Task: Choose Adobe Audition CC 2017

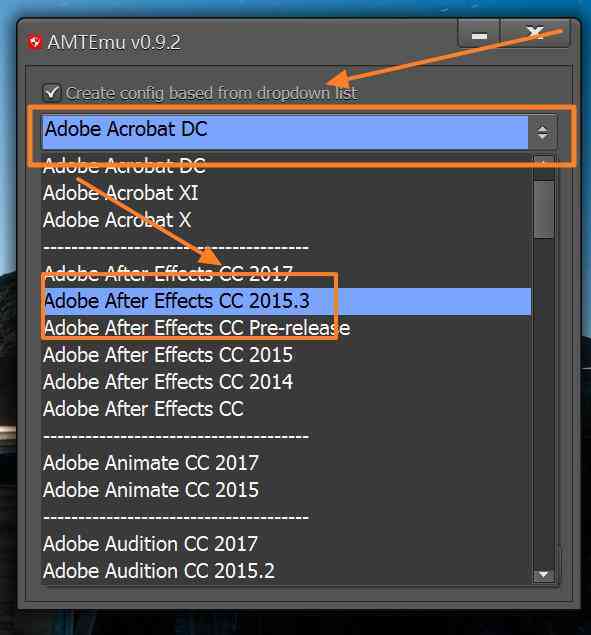Action: pyautogui.click(x=286, y=544)
